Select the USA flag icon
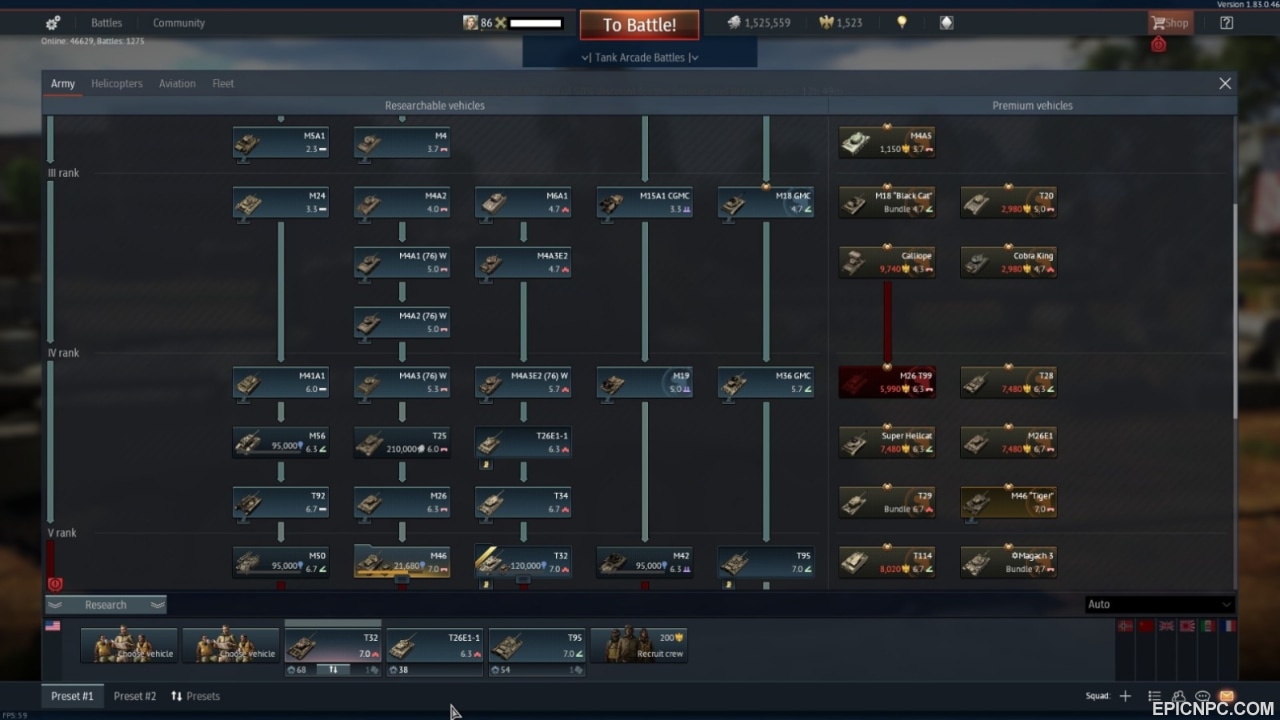The width and height of the screenshot is (1280, 720). click(52, 626)
